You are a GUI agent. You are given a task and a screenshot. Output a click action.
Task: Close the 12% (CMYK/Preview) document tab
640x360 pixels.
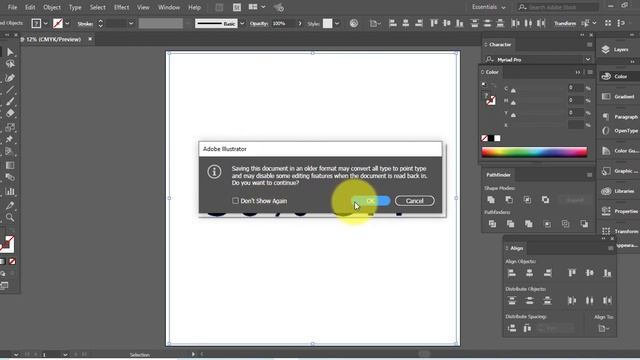(90, 39)
